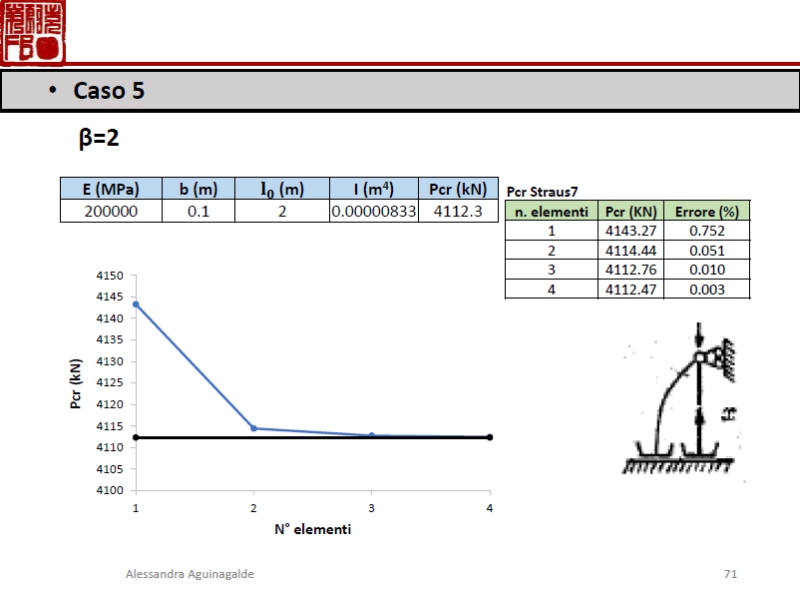Viewport: 800px width, 600px height.
Task: Click the 4112.47 cell in last row
Action: (630, 289)
